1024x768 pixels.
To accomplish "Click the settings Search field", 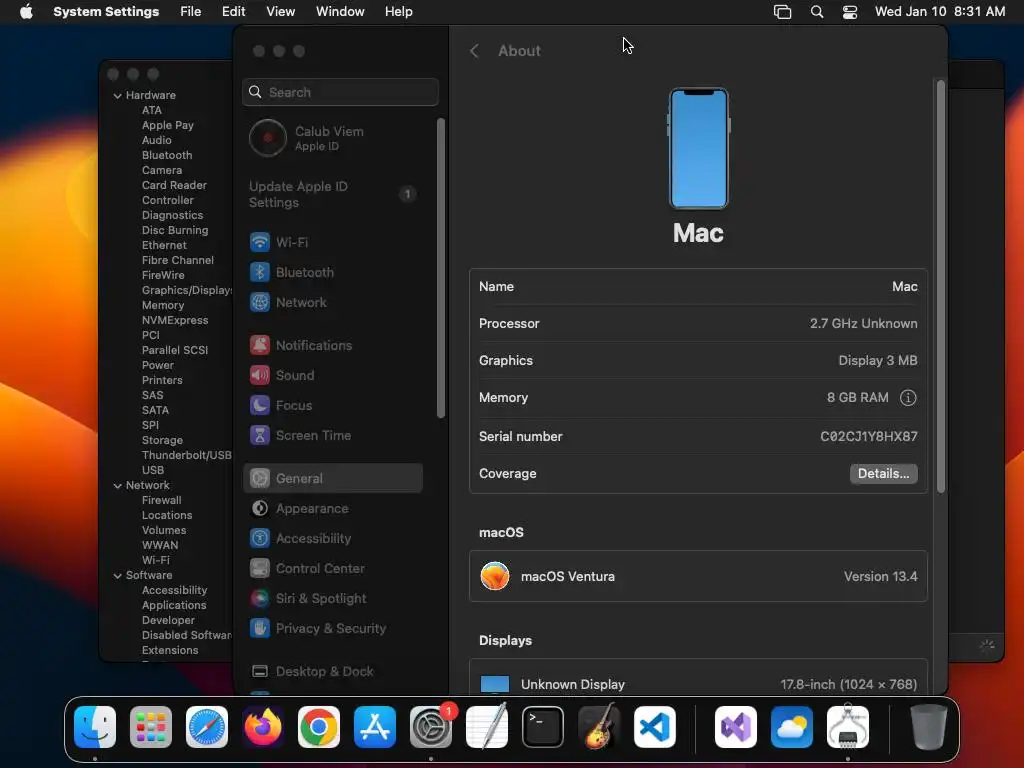I will 340,92.
